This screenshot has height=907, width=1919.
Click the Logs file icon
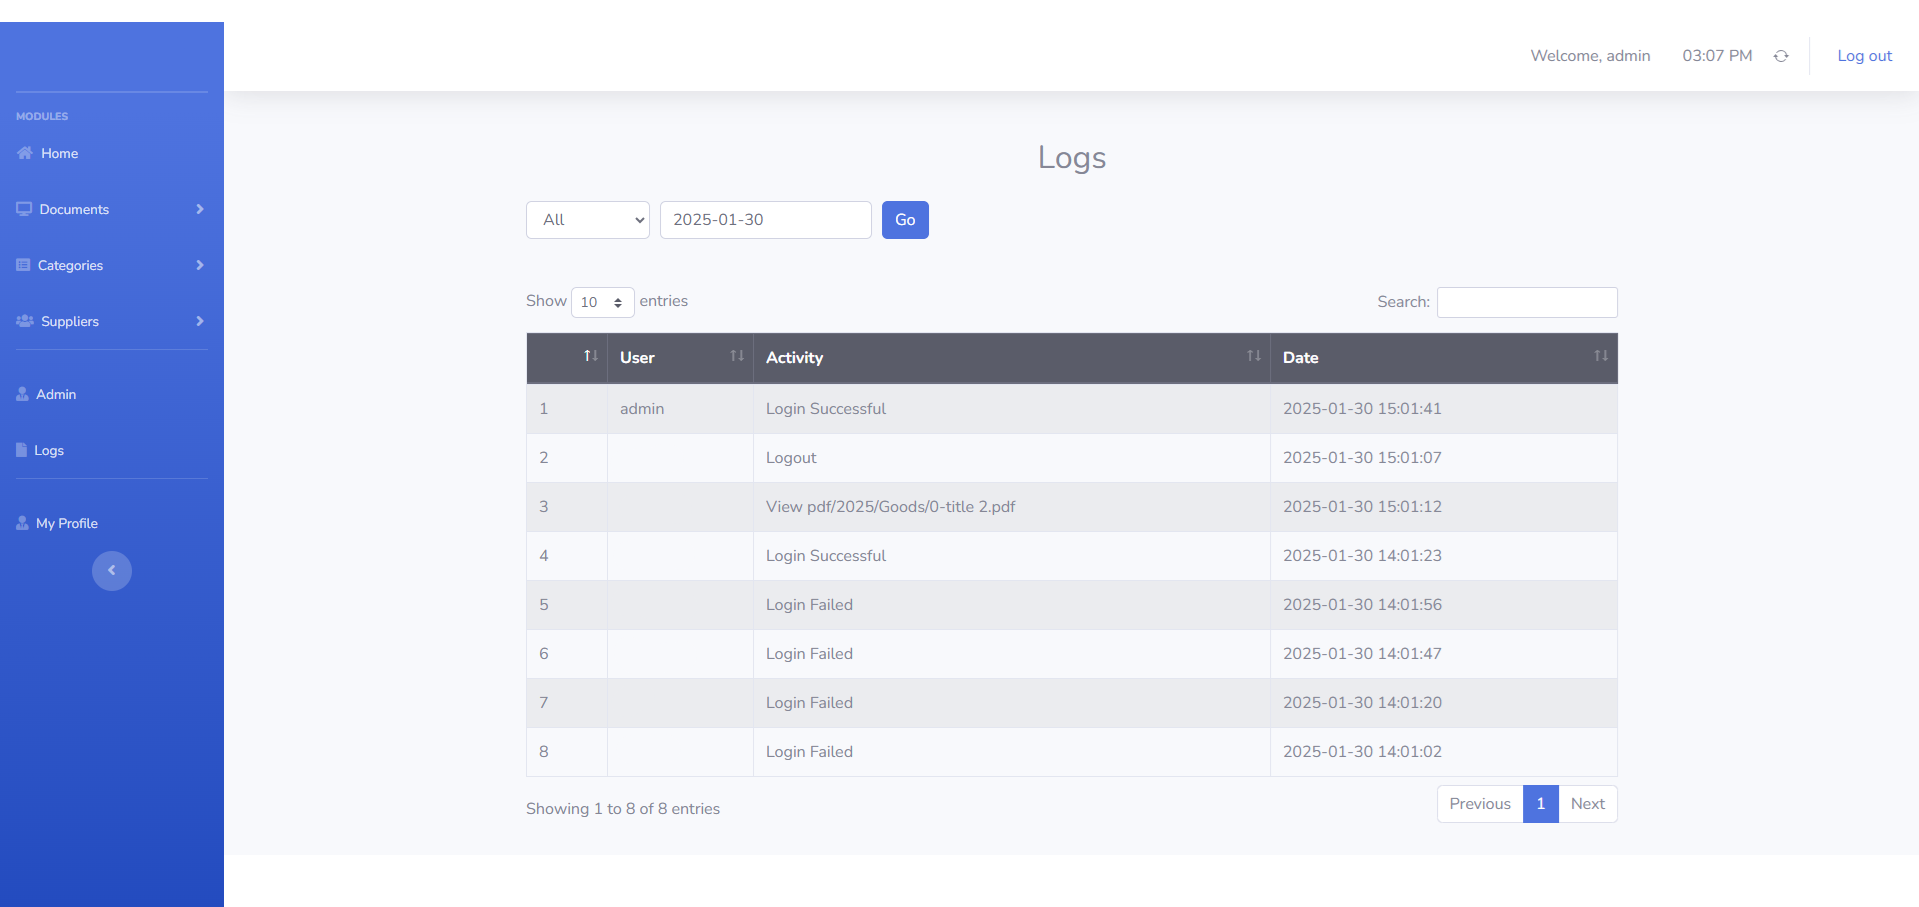click(x=21, y=450)
